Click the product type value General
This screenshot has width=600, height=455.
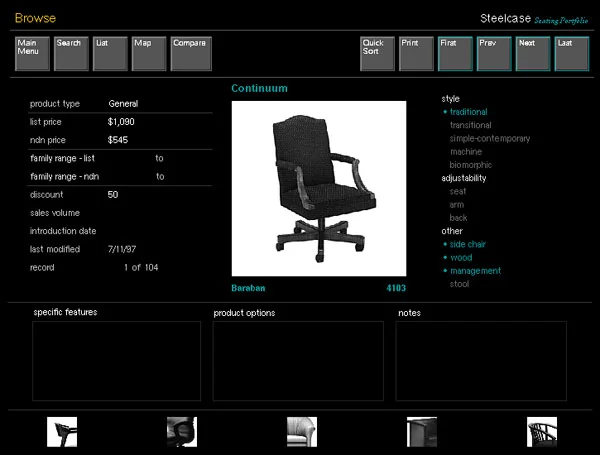123,104
